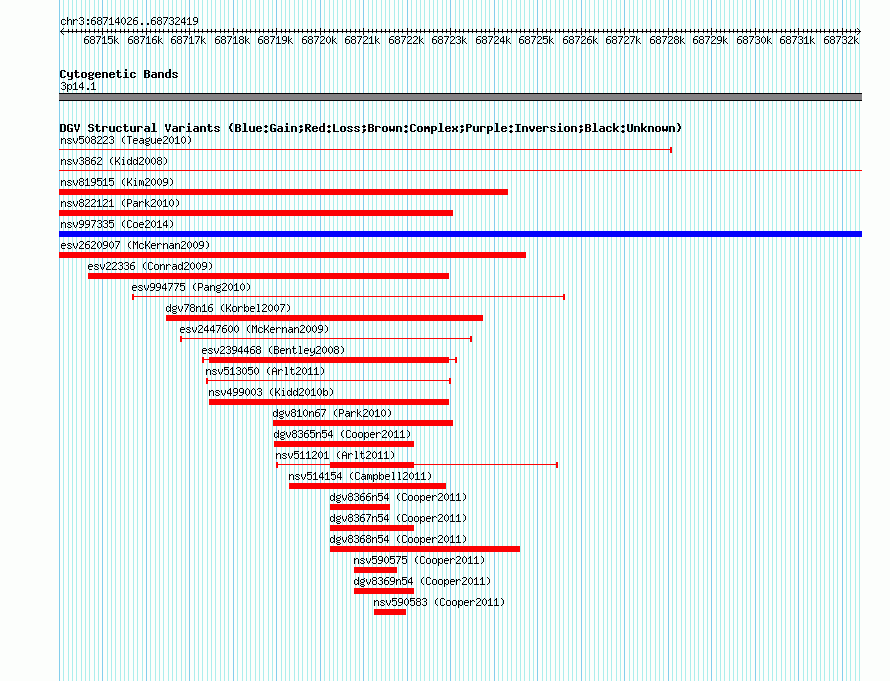The width and height of the screenshot is (890, 681).
Task: Click the red bar of nsv822121 (Park2010)
Action: pos(256,213)
